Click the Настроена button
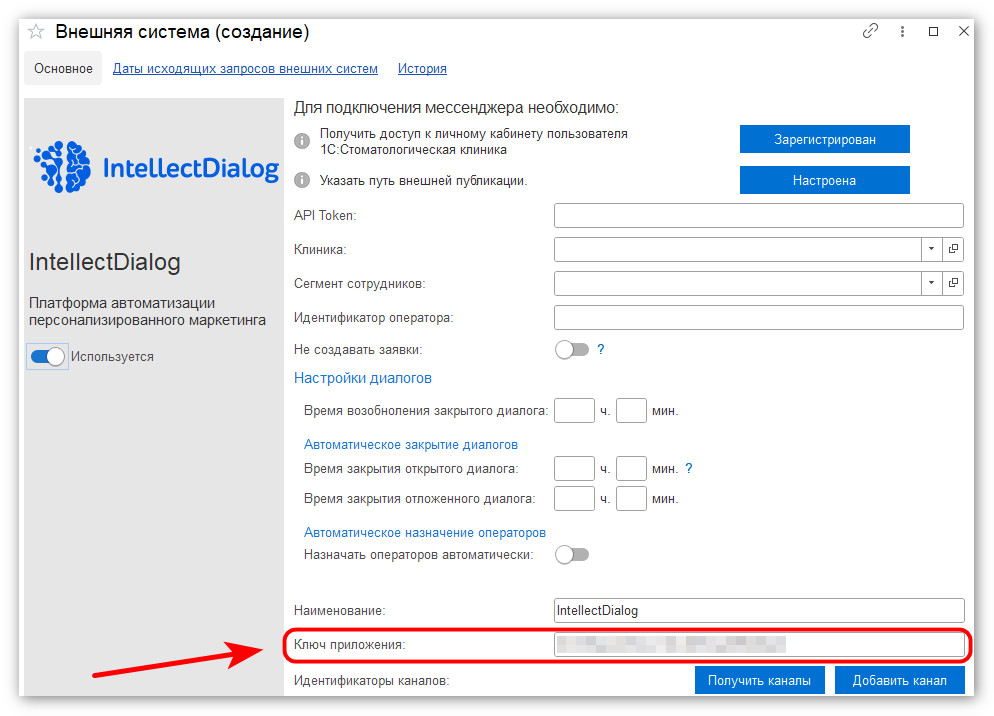994x716 pixels. (825, 180)
